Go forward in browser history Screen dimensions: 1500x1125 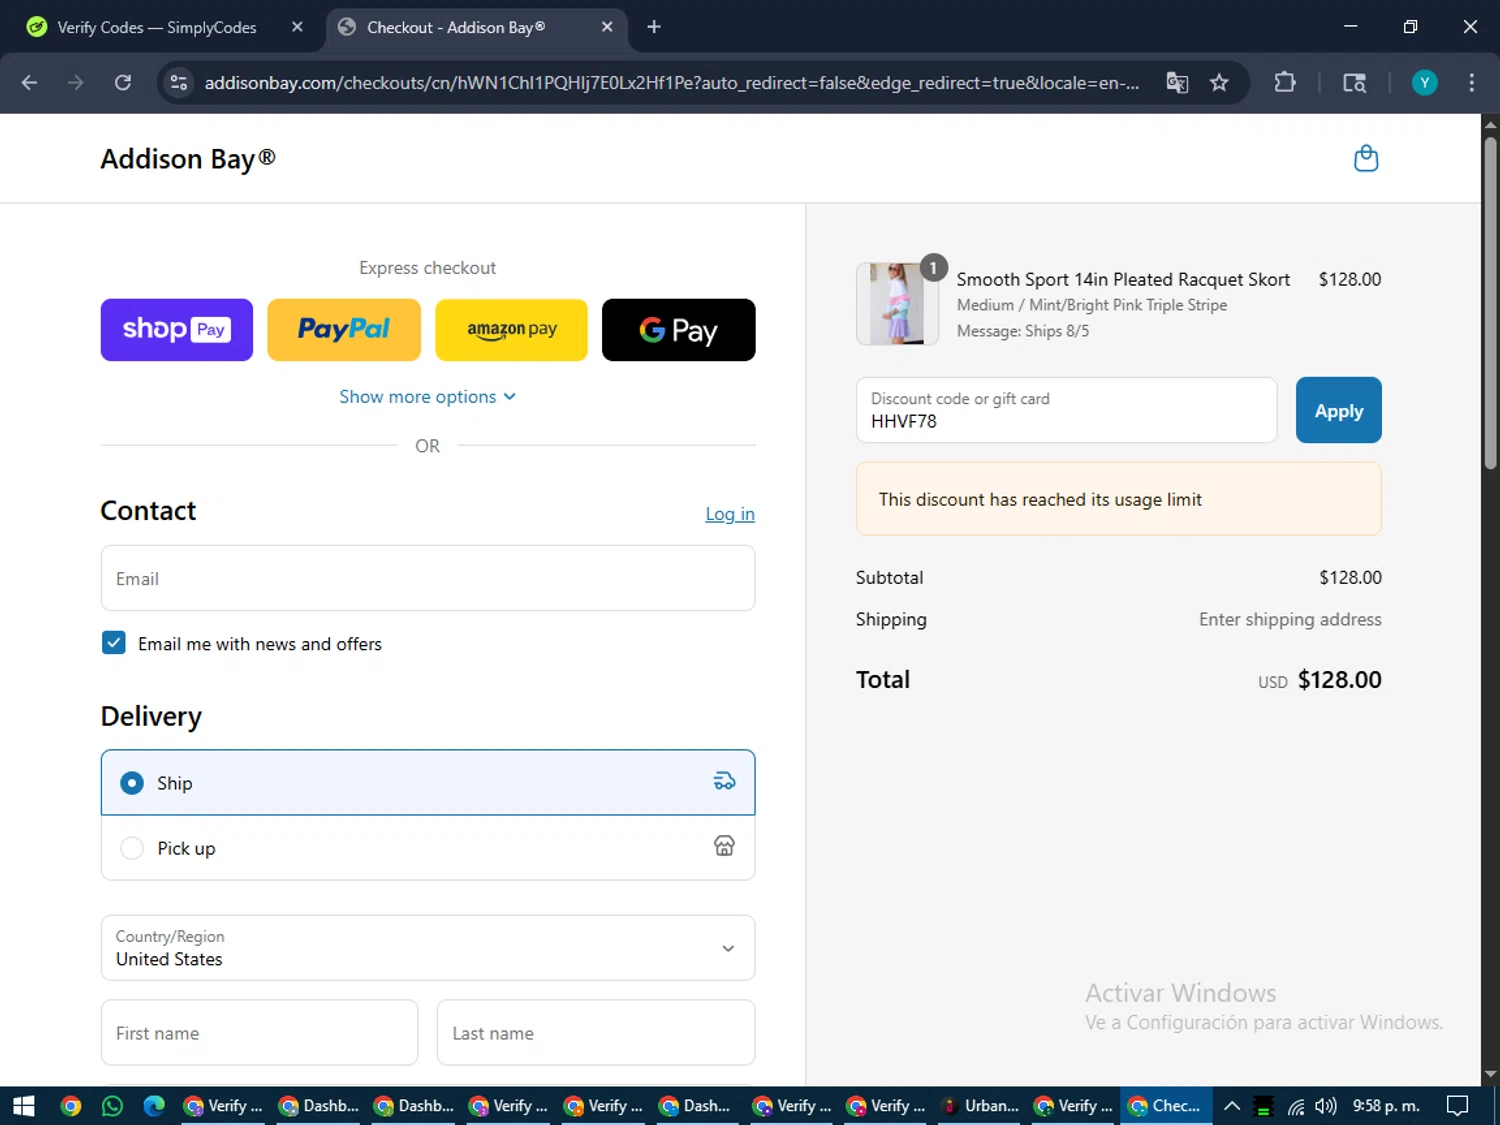pos(76,83)
